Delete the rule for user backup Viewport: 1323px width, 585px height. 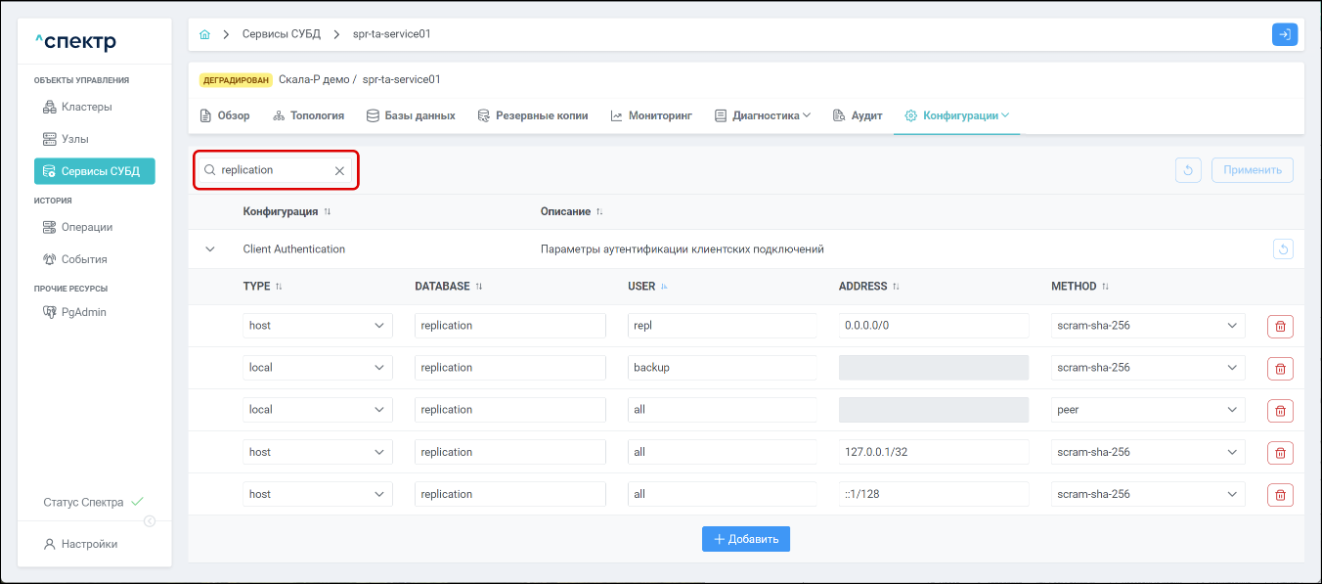tap(1280, 369)
